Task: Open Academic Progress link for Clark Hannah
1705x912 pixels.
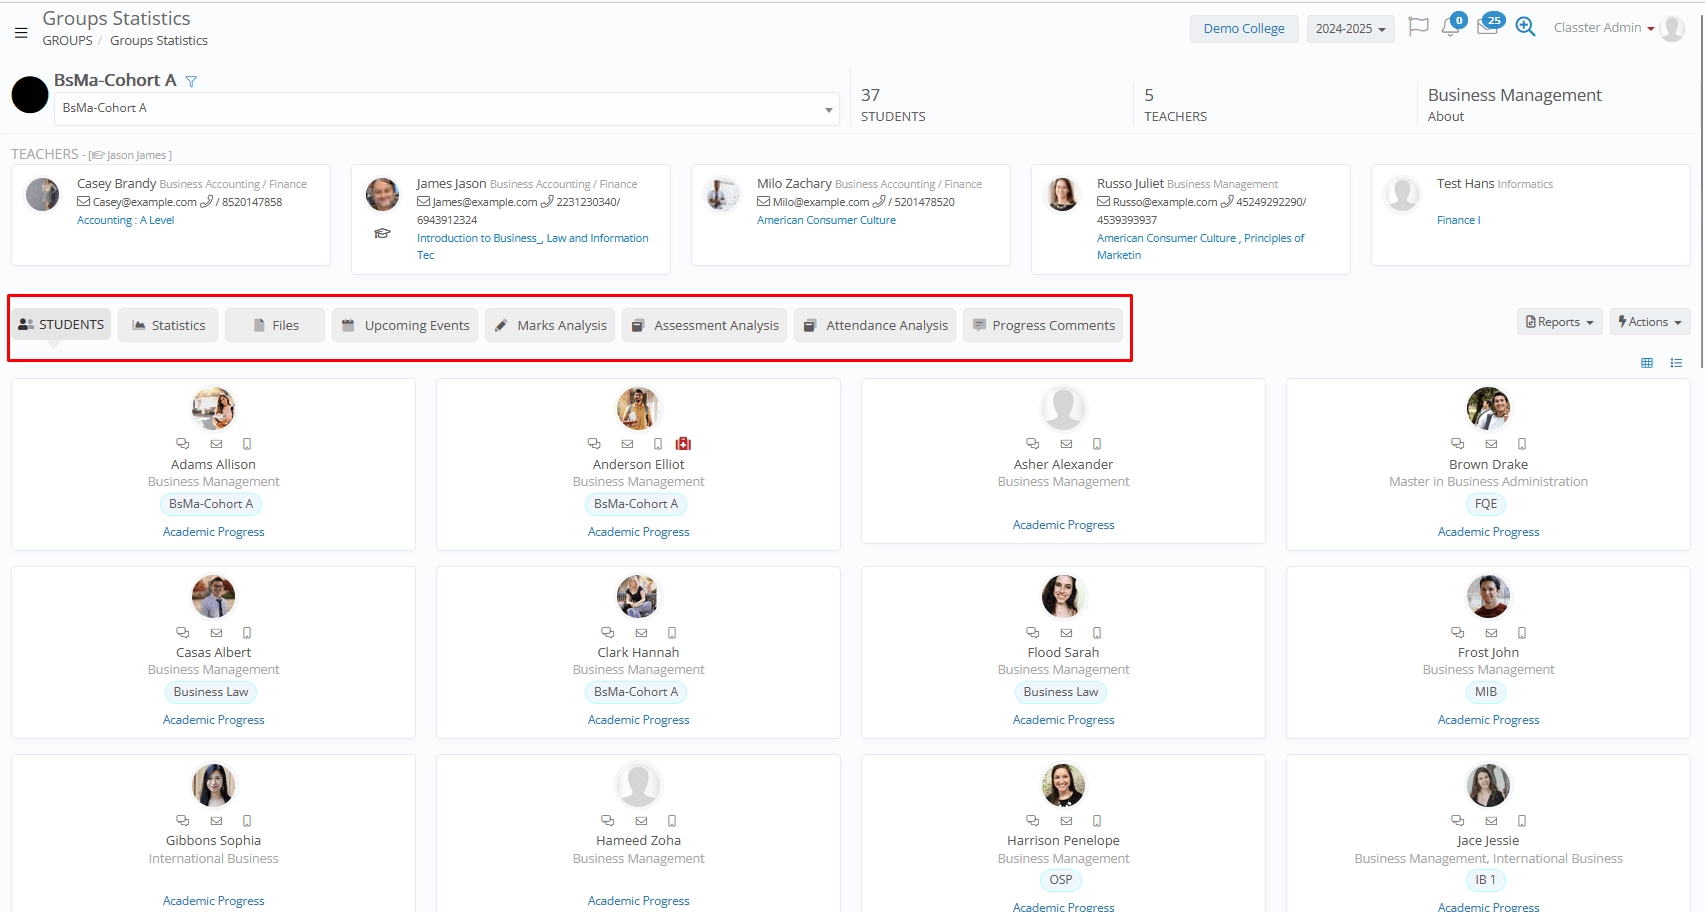Action: pos(638,720)
